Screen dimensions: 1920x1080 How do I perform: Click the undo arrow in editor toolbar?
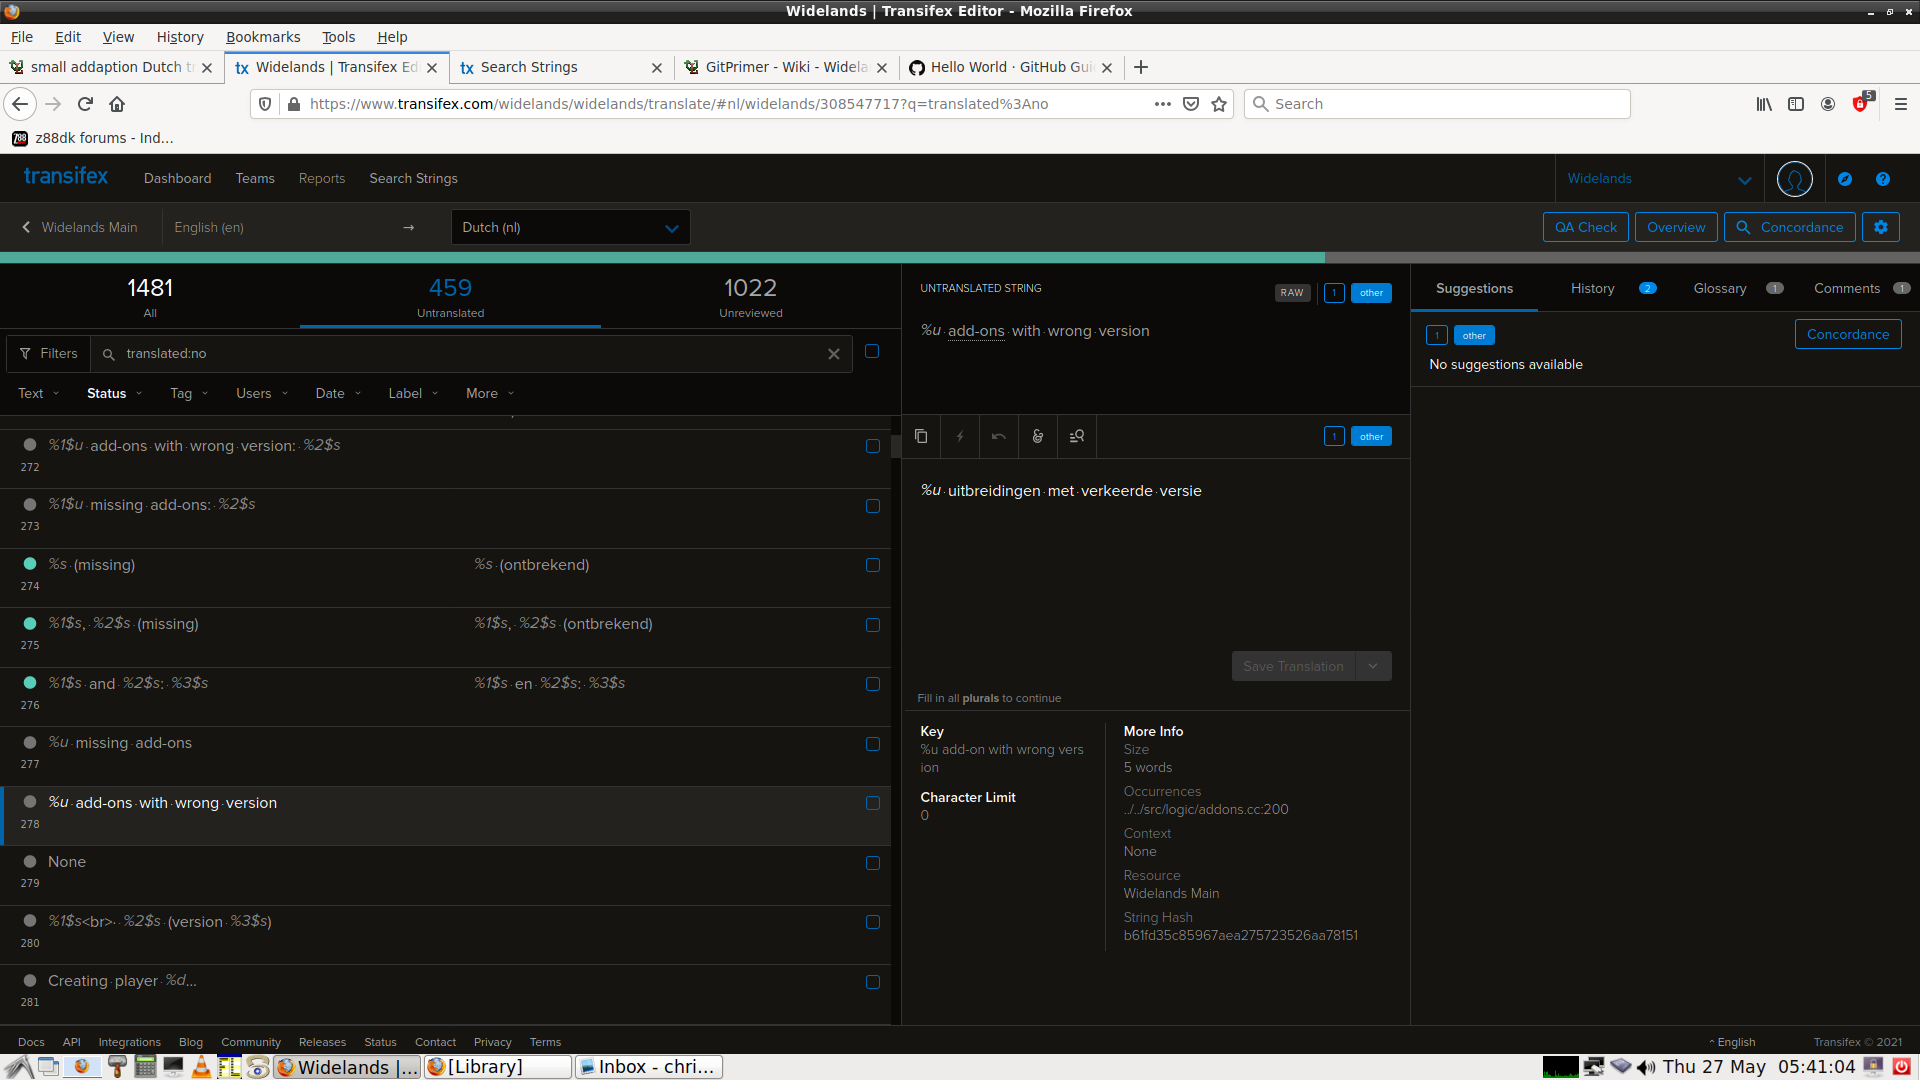click(998, 437)
